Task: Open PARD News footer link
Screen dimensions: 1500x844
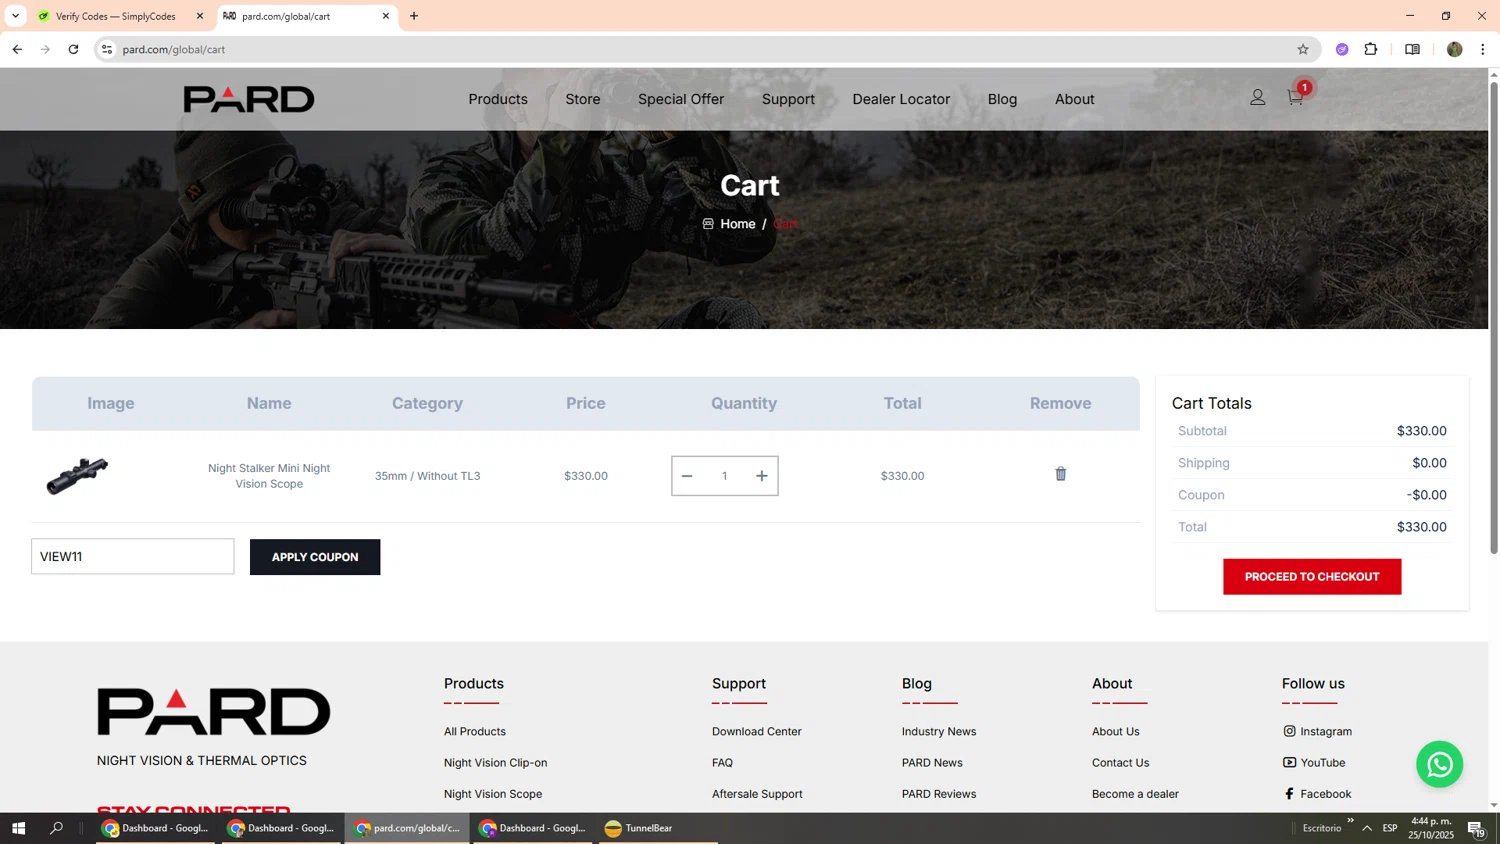Action: tap(932, 762)
